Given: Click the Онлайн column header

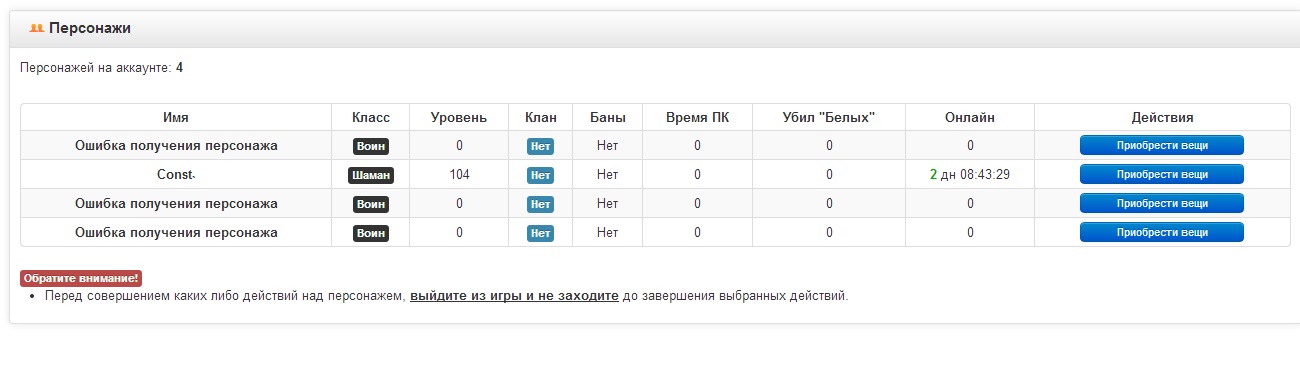Looking at the screenshot, I should tap(970, 117).
